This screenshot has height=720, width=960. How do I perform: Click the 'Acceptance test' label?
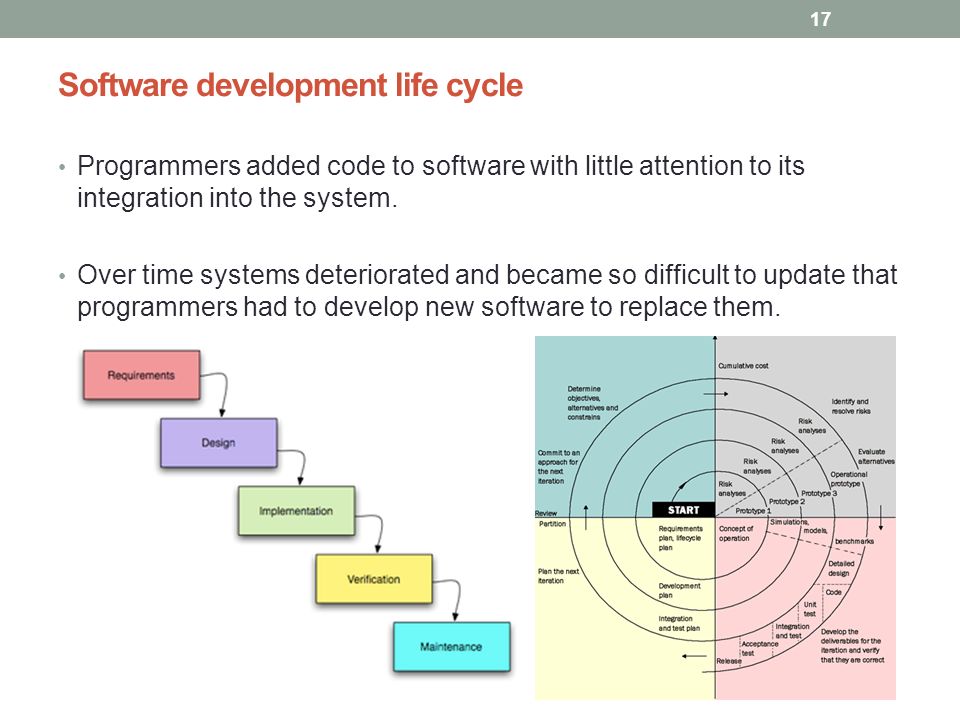[x=760, y=648]
